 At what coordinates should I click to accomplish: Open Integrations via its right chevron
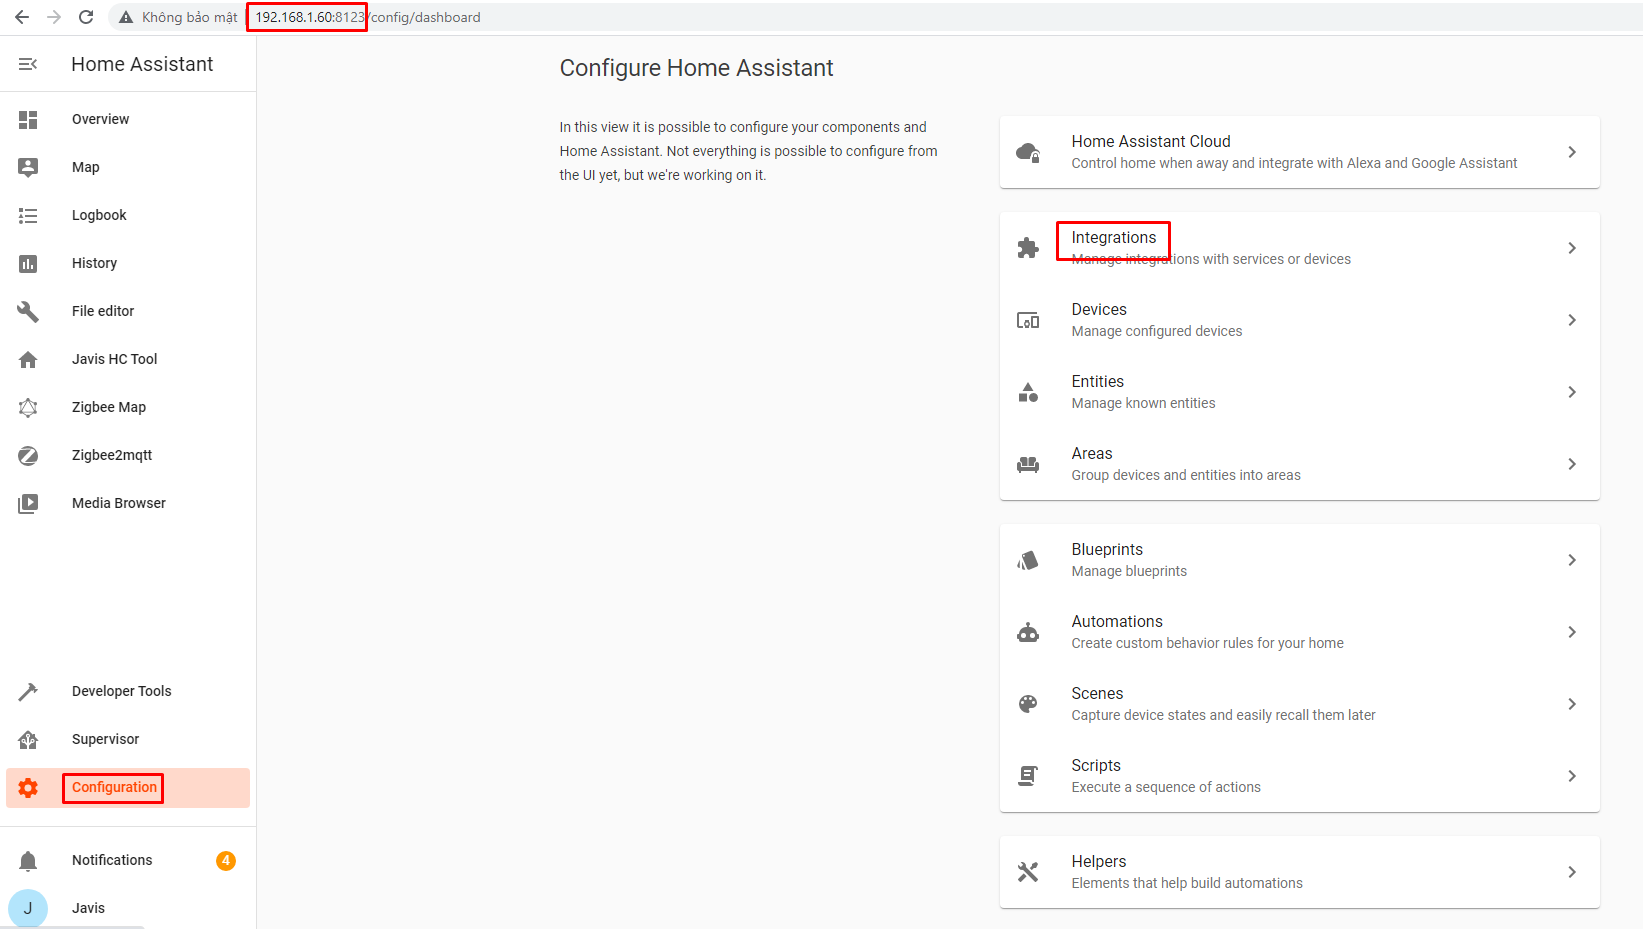tap(1572, 248)
